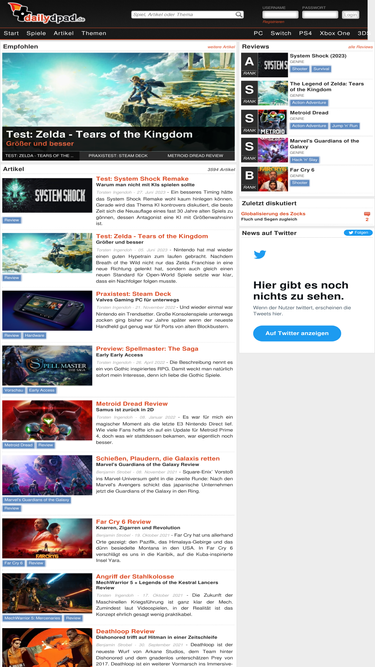Click the Folgen Twitter follow button
The width and height of the screenshot is (375, 667).
[358, 233]
